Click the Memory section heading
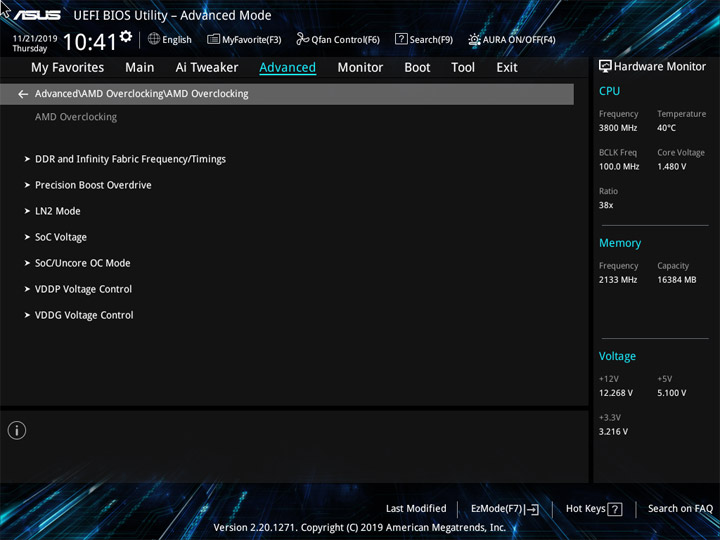The height and width of the screenshot is (540, 720). (620, 243)
